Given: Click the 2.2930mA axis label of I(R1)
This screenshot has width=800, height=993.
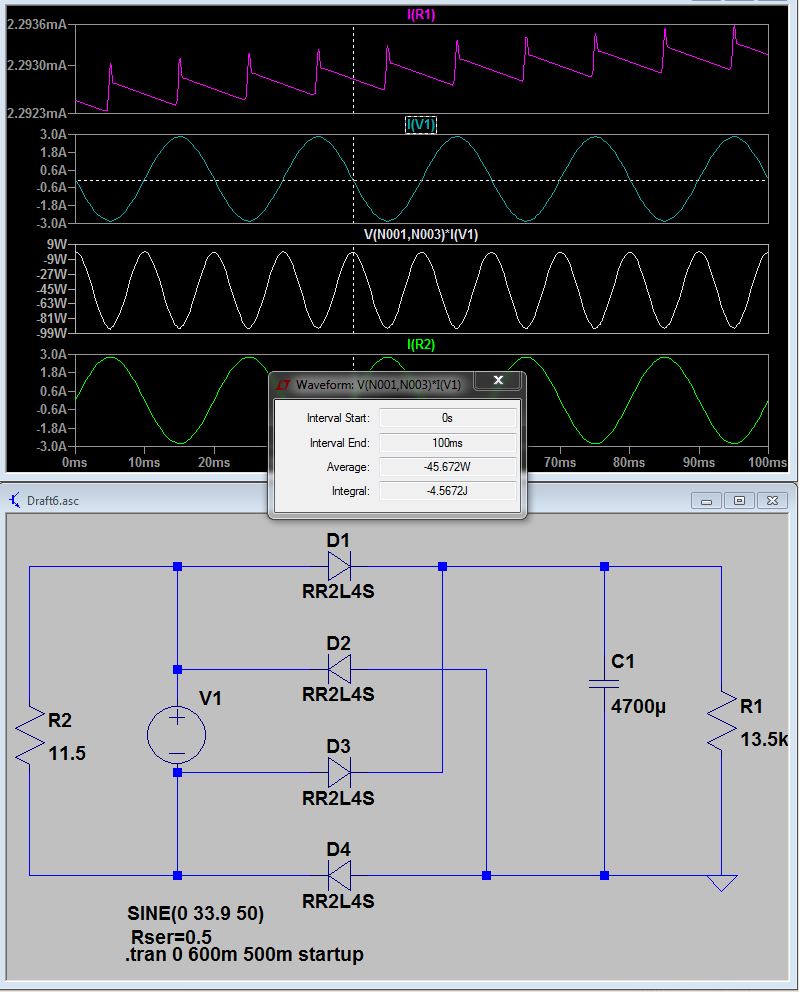Looking at the screenshot, I should coord(37,65).
